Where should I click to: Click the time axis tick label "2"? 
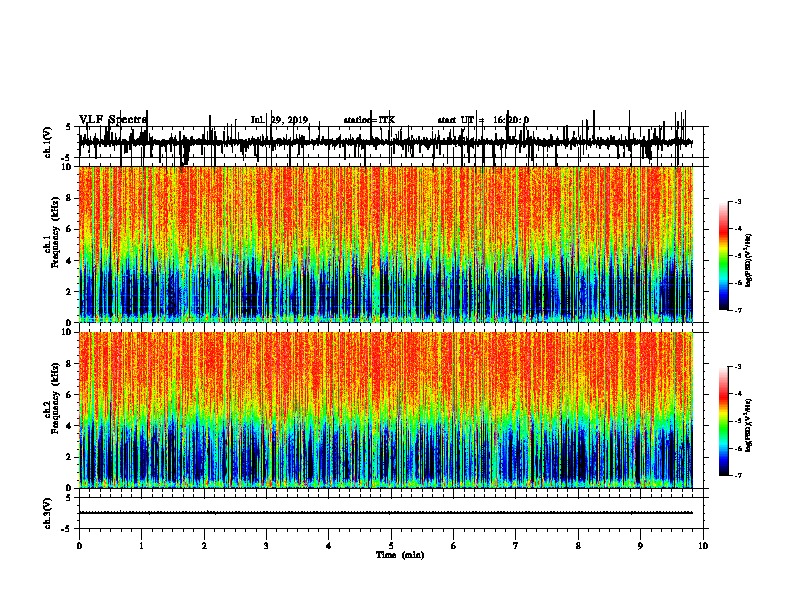tap(204, 546)
